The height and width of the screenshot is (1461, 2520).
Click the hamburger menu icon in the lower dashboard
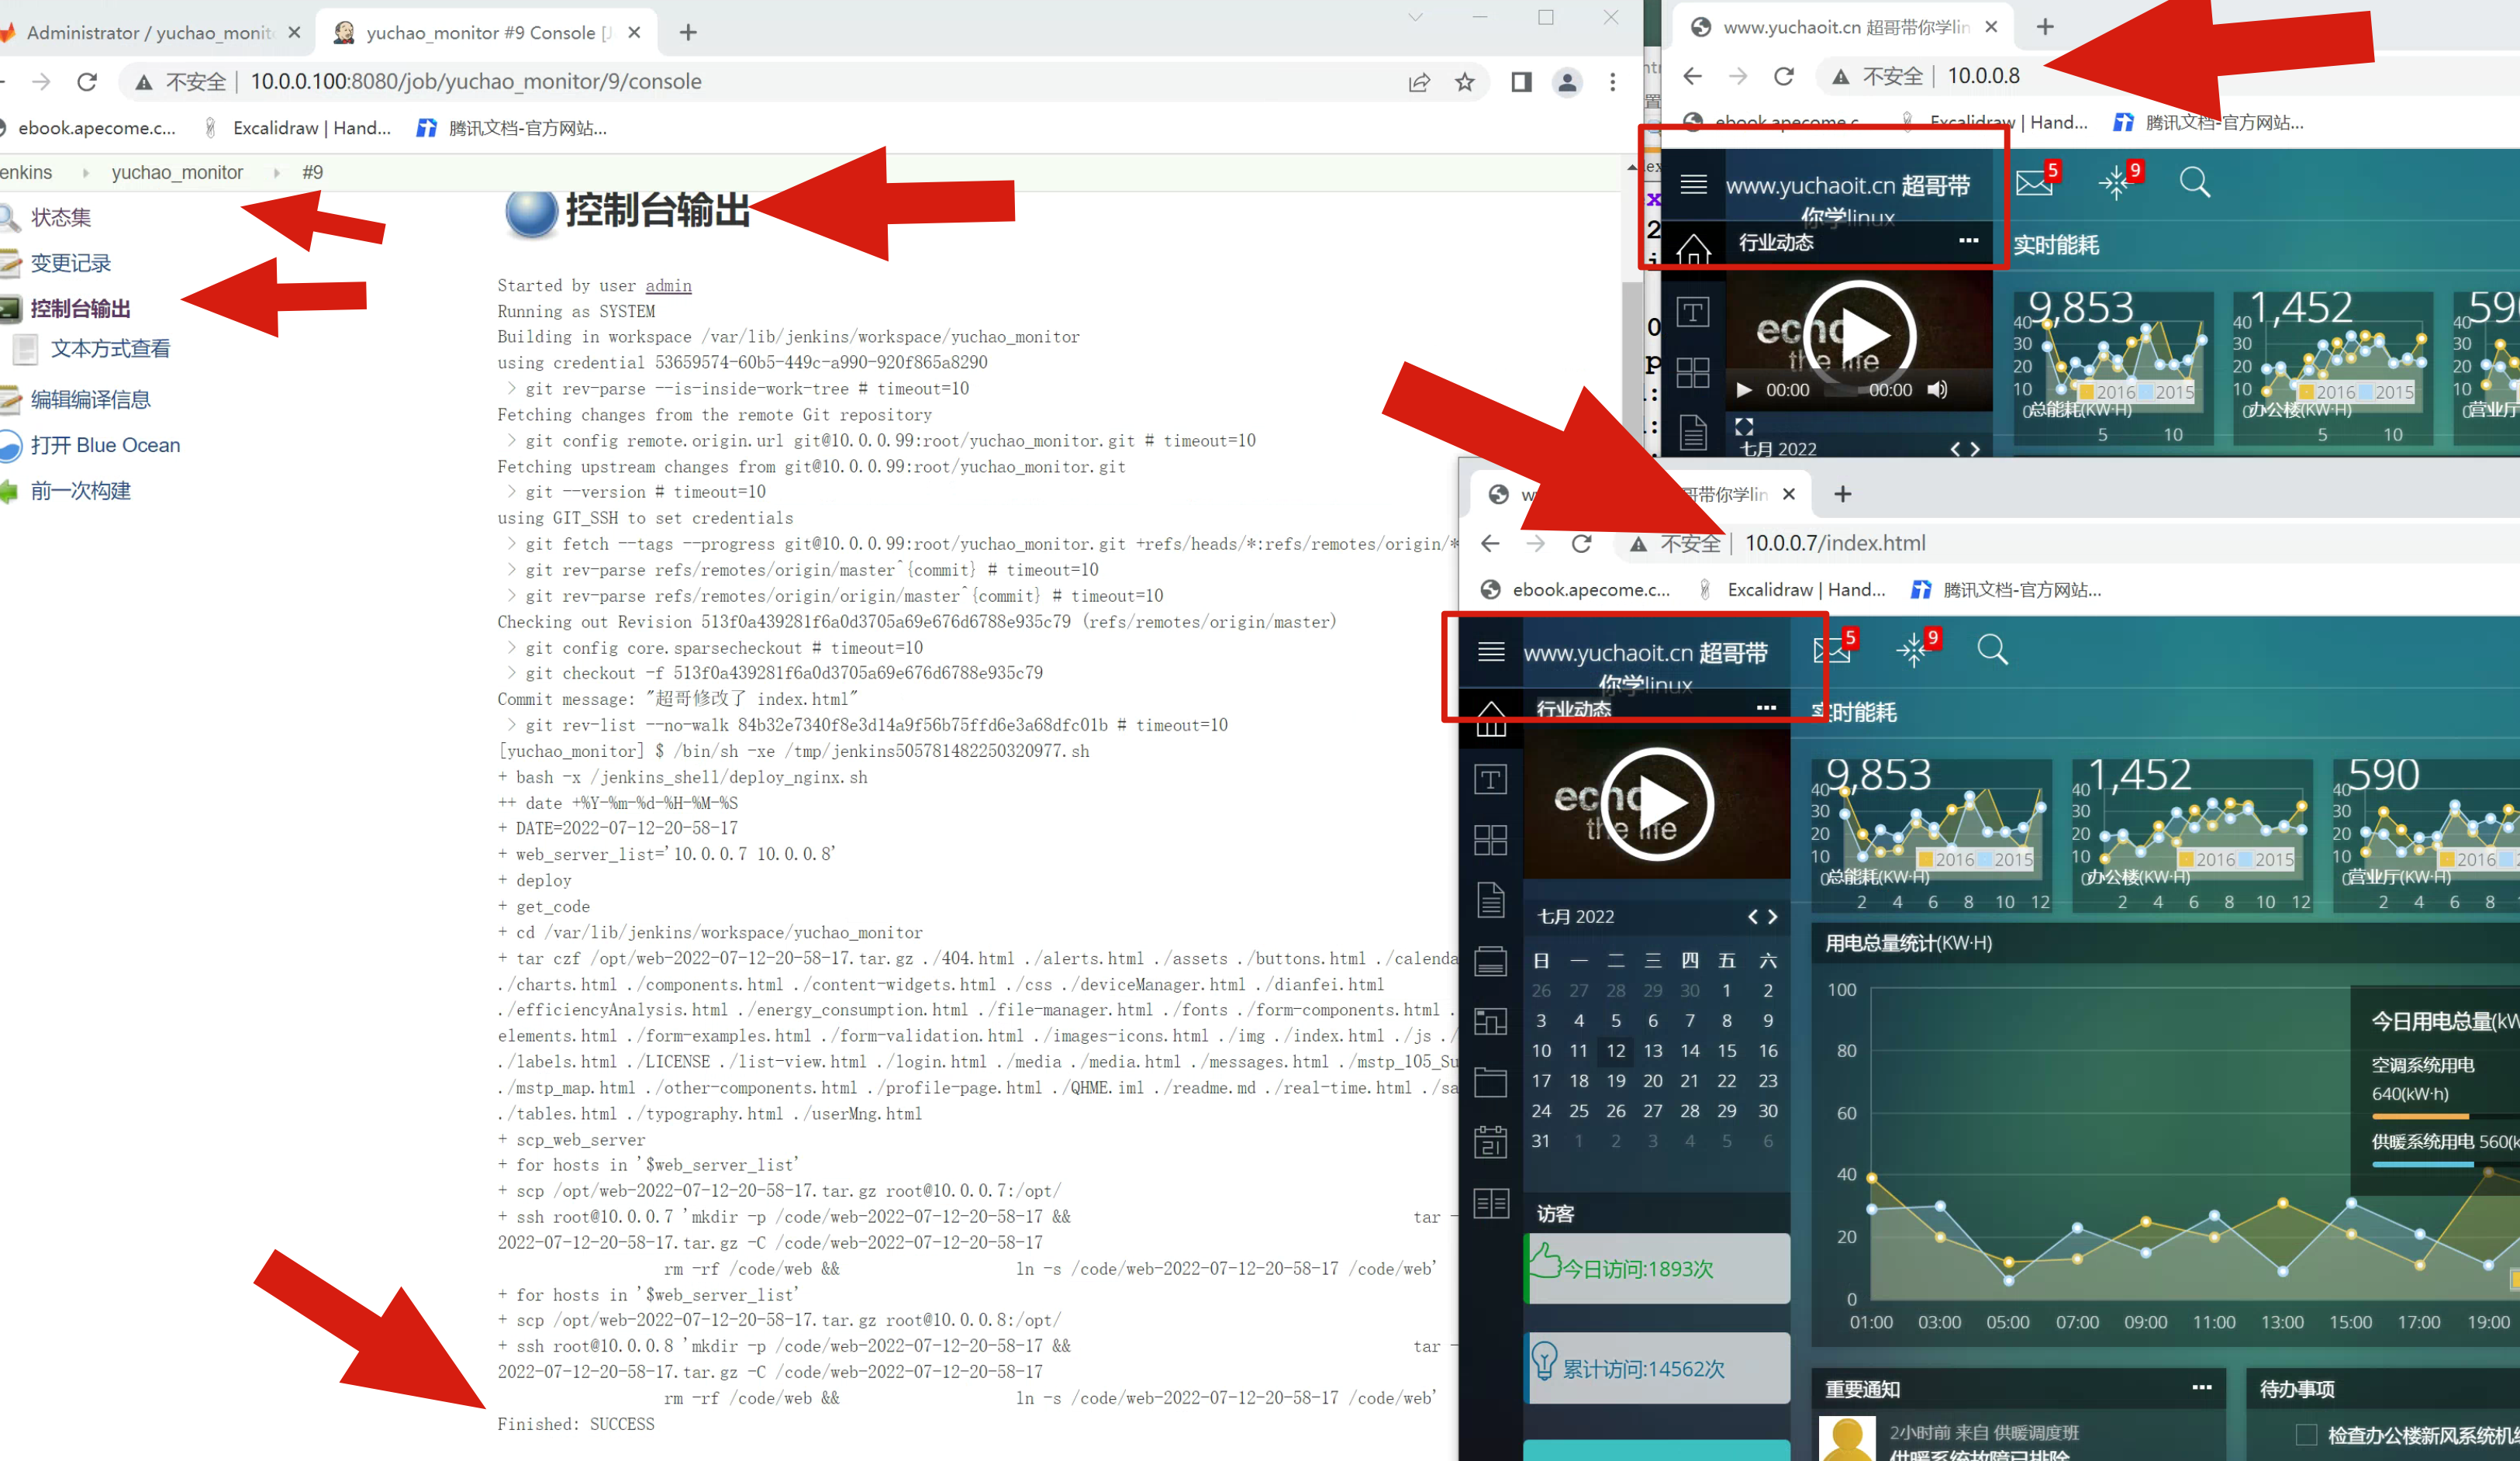coord(1491,652)
